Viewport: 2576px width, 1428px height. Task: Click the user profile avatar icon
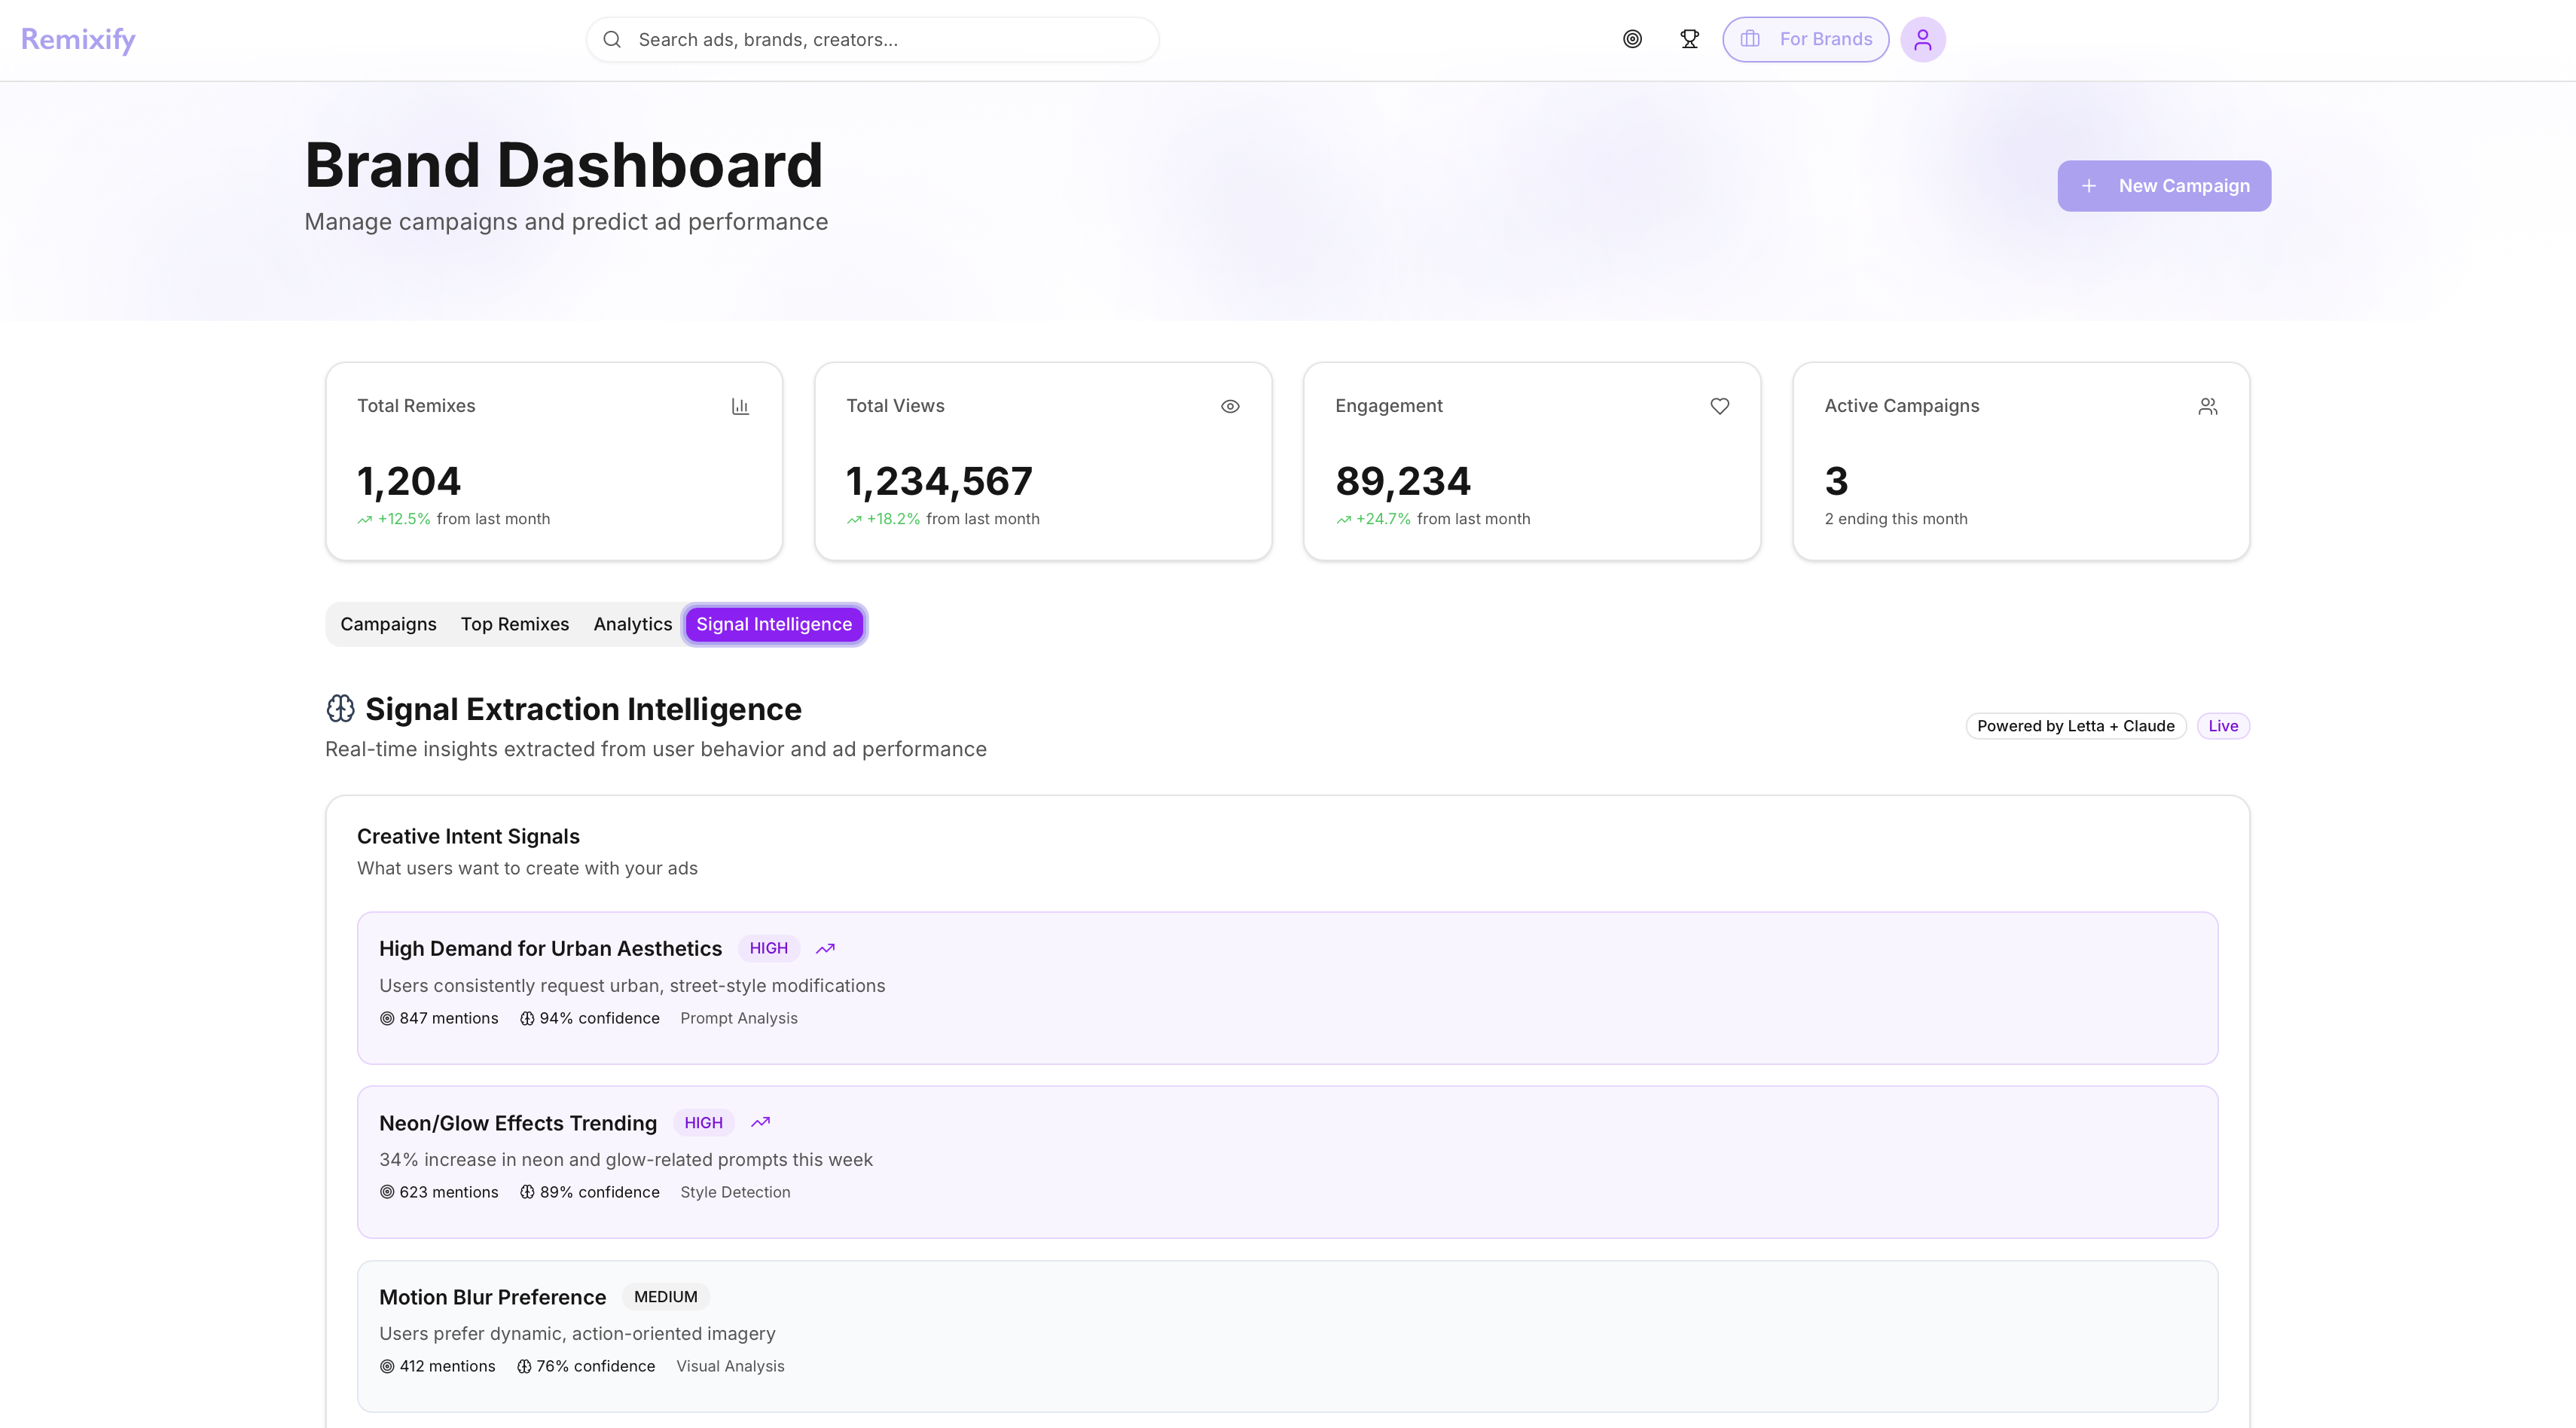pos(1922,40)
